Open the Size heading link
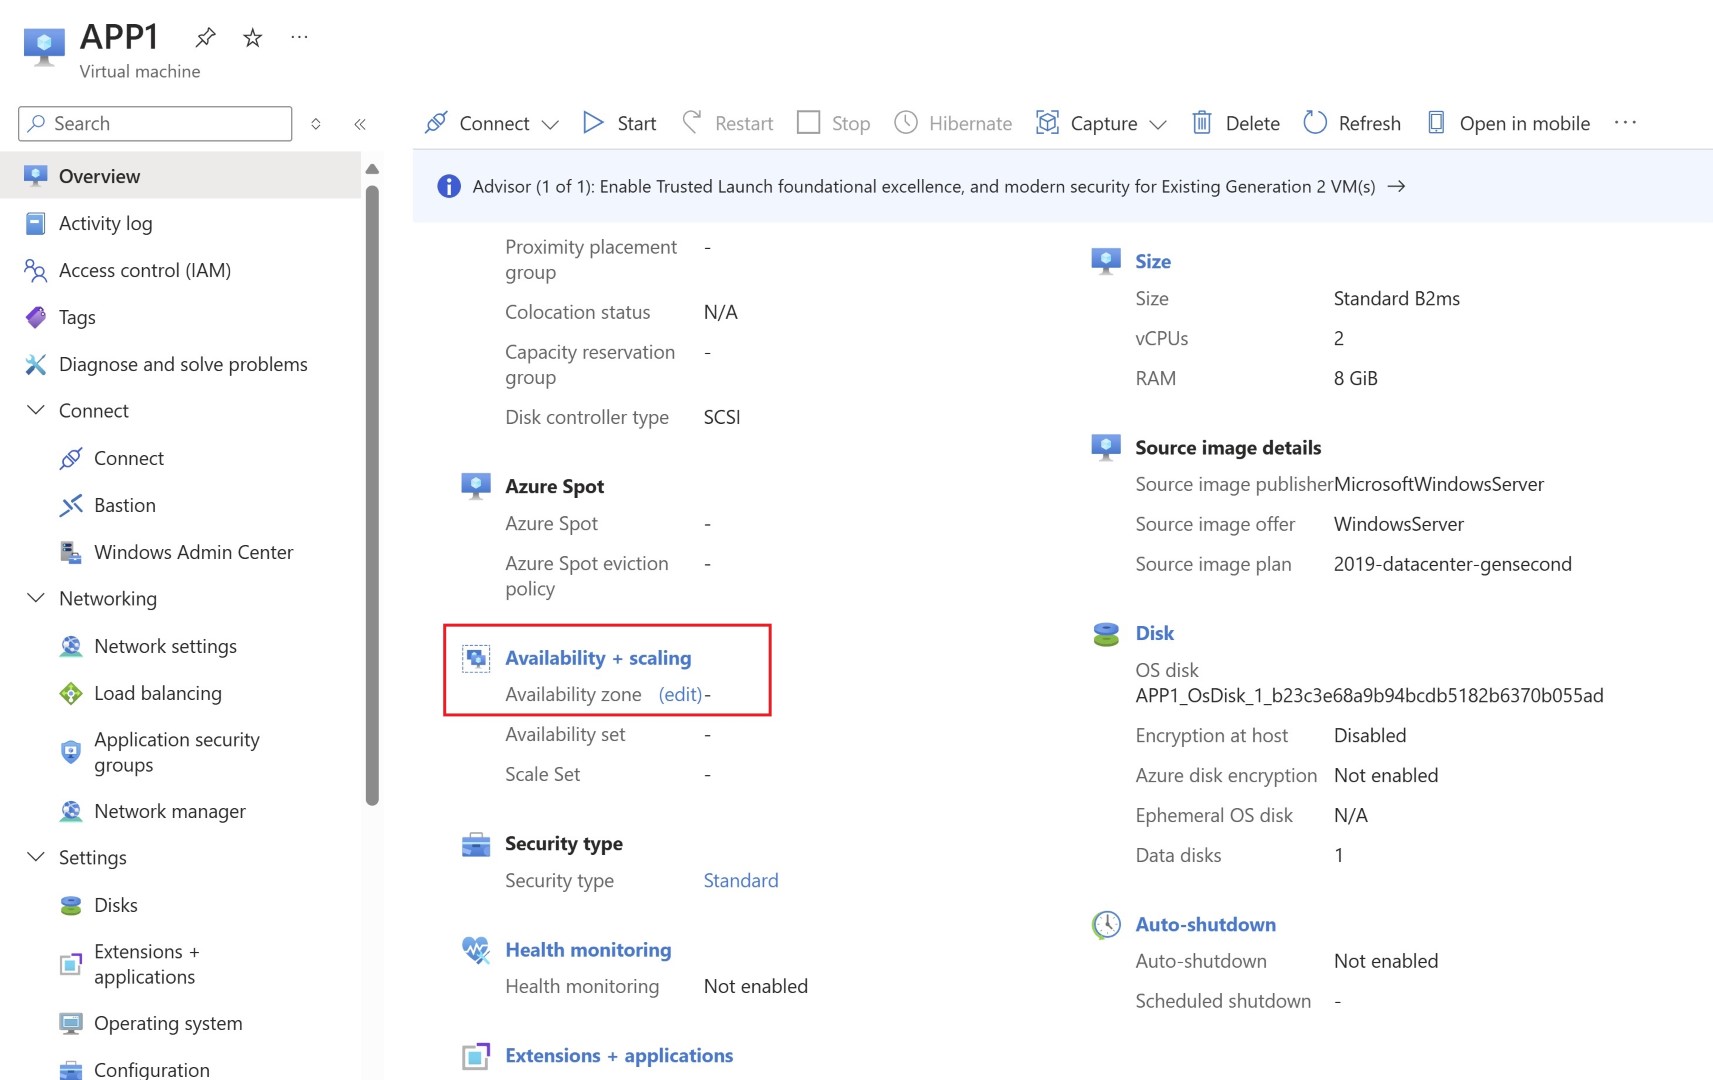The image size is (1713, 1080). (1153, 261)
